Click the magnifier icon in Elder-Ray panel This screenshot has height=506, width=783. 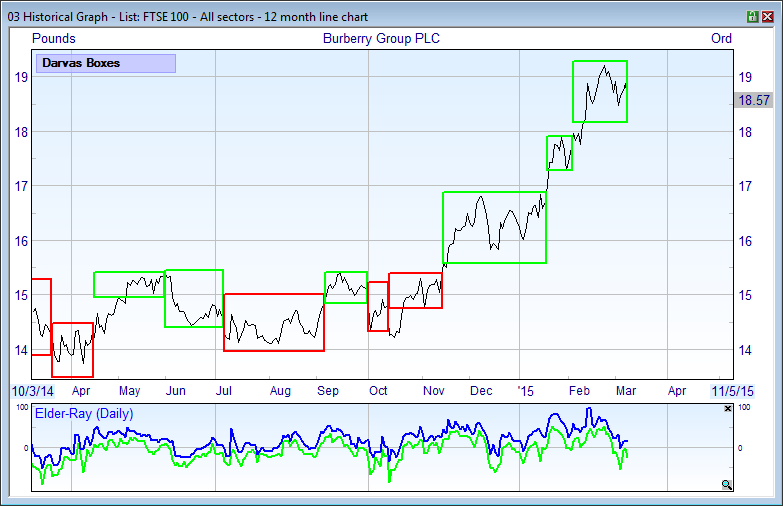[x=727, y=485]
